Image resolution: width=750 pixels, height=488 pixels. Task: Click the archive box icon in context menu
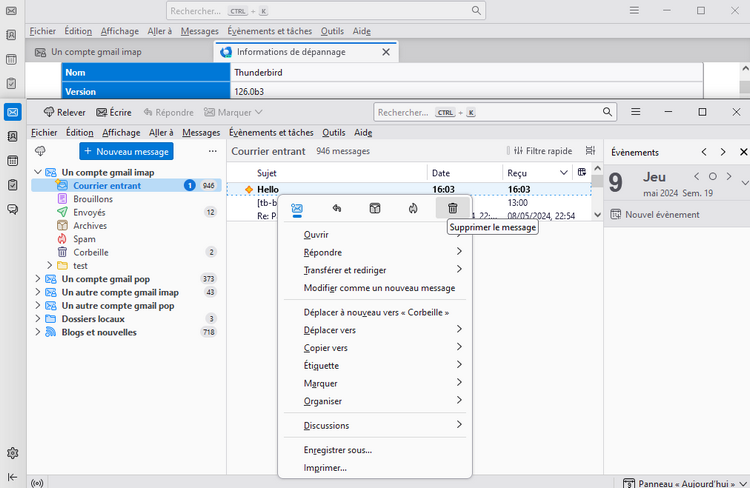pyautogui.click(x=375, y=208)
